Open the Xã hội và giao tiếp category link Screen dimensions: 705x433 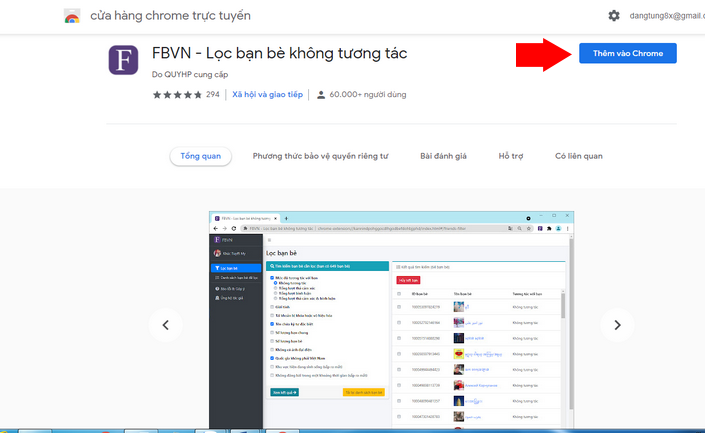[x=268, y=94]
